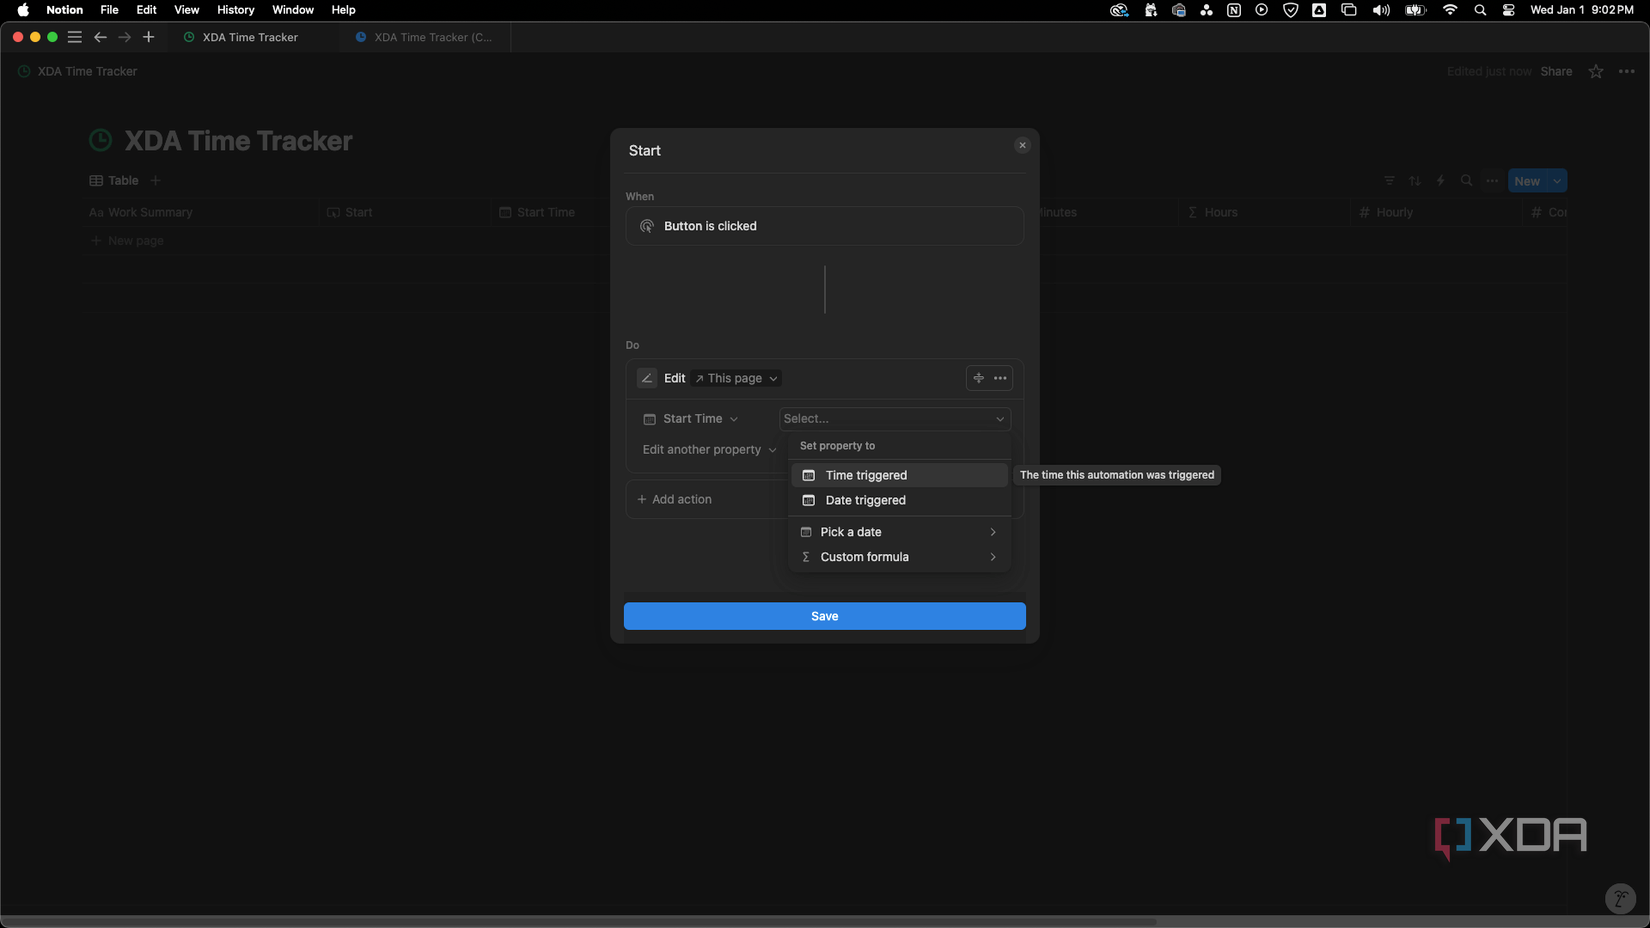This screenshot has height=928, width=1650.
Task: Click the add icon beside the action options
Action: pyautogui.click(x=979, y=378)
